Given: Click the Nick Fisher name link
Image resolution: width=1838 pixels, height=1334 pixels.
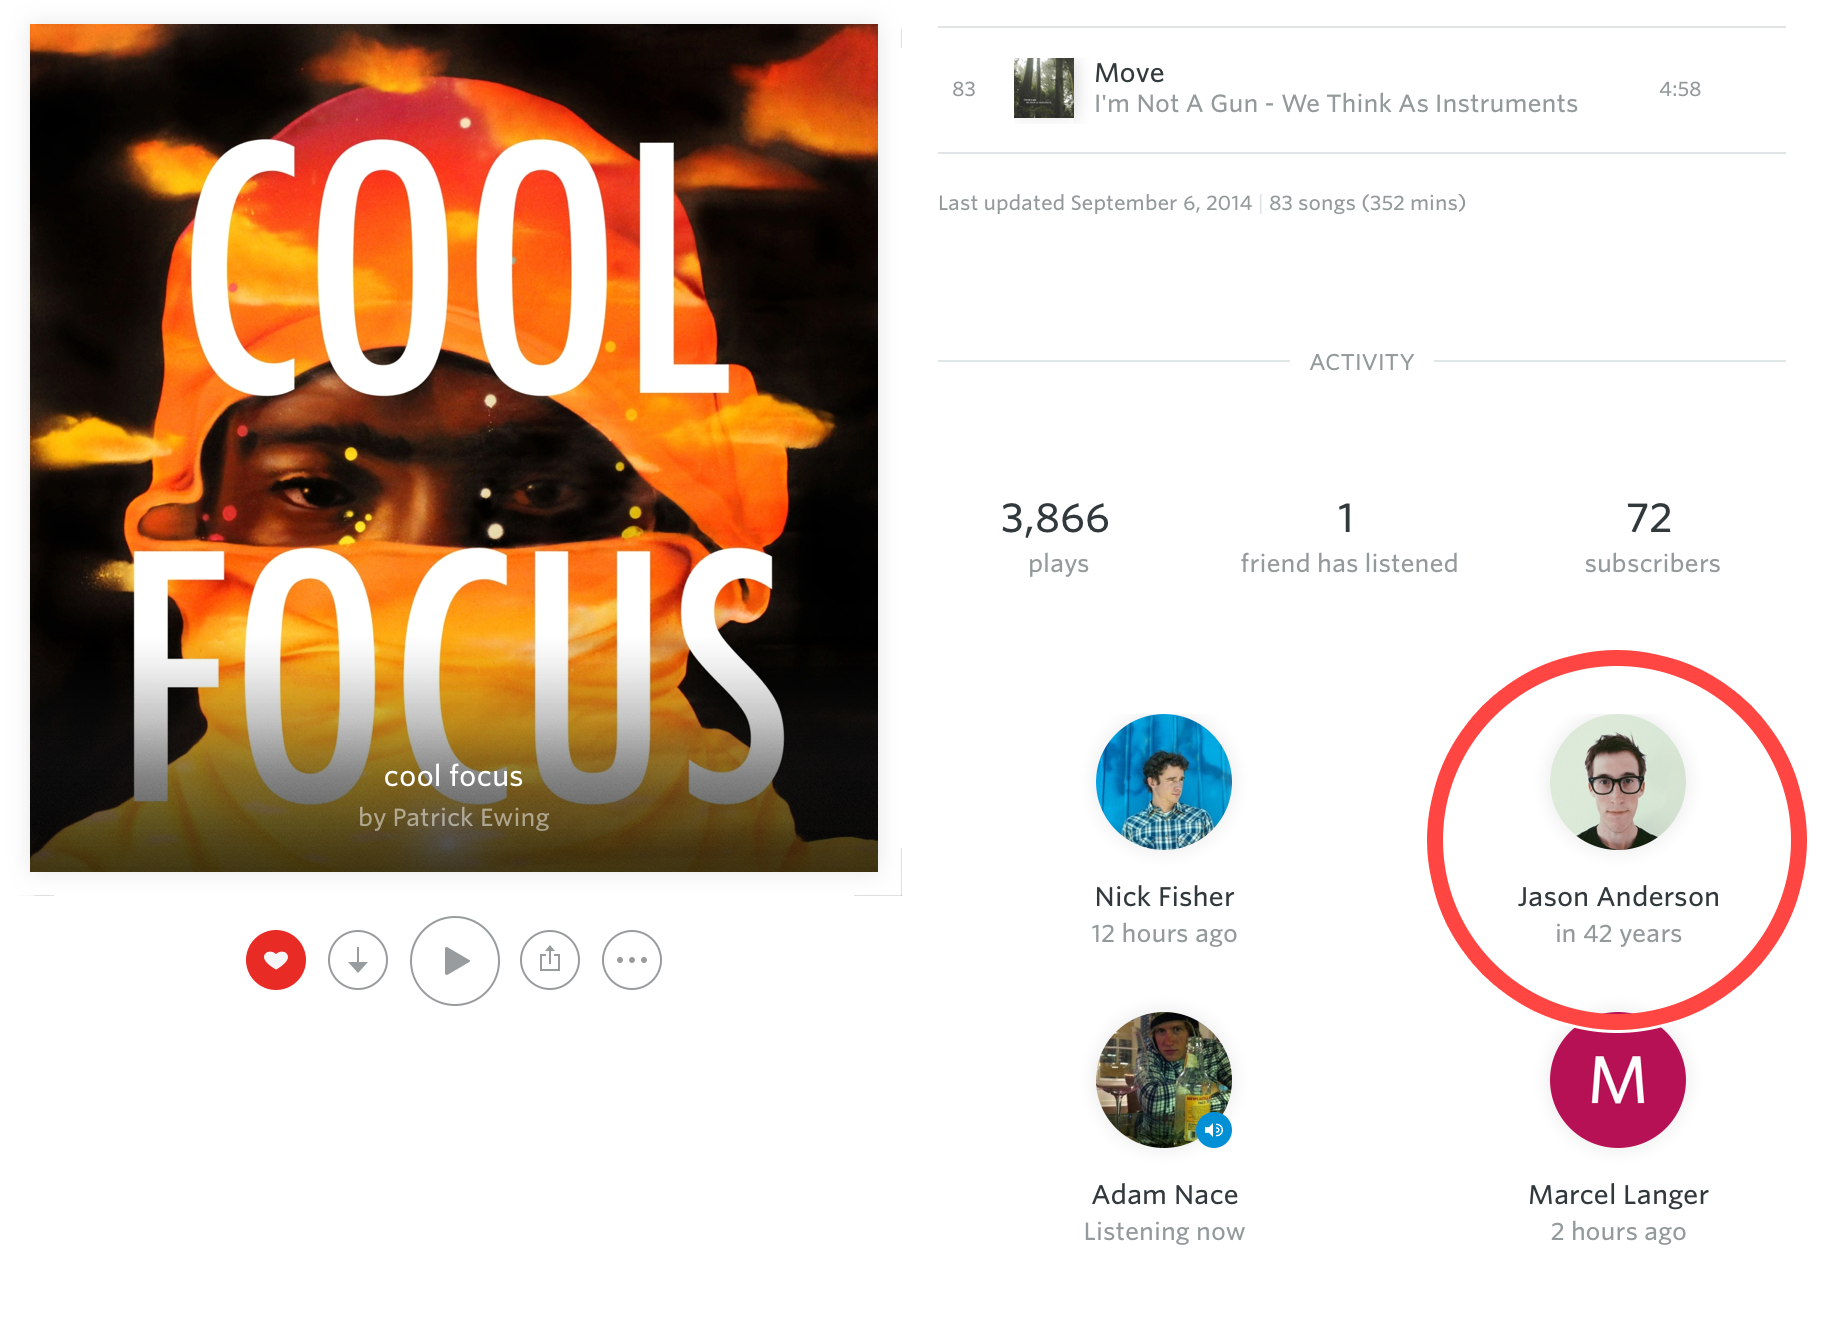Looking at the screenshot, I should [1164, 897].
